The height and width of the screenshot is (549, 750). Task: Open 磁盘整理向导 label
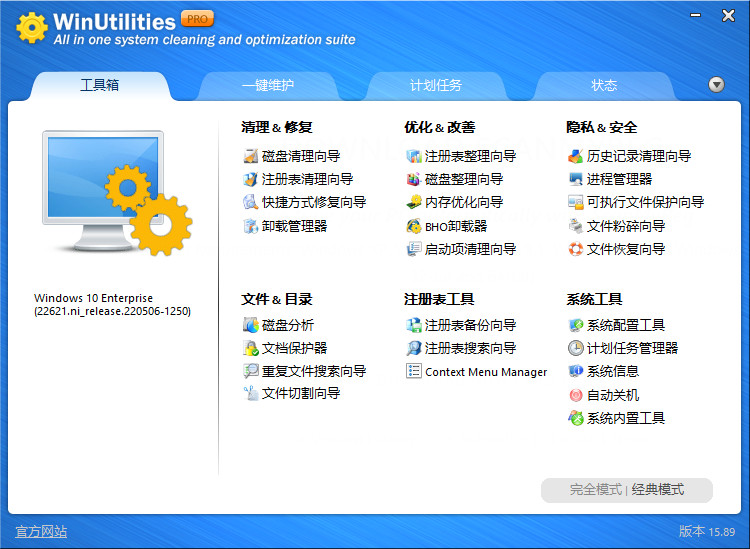(x=464, y=179)
